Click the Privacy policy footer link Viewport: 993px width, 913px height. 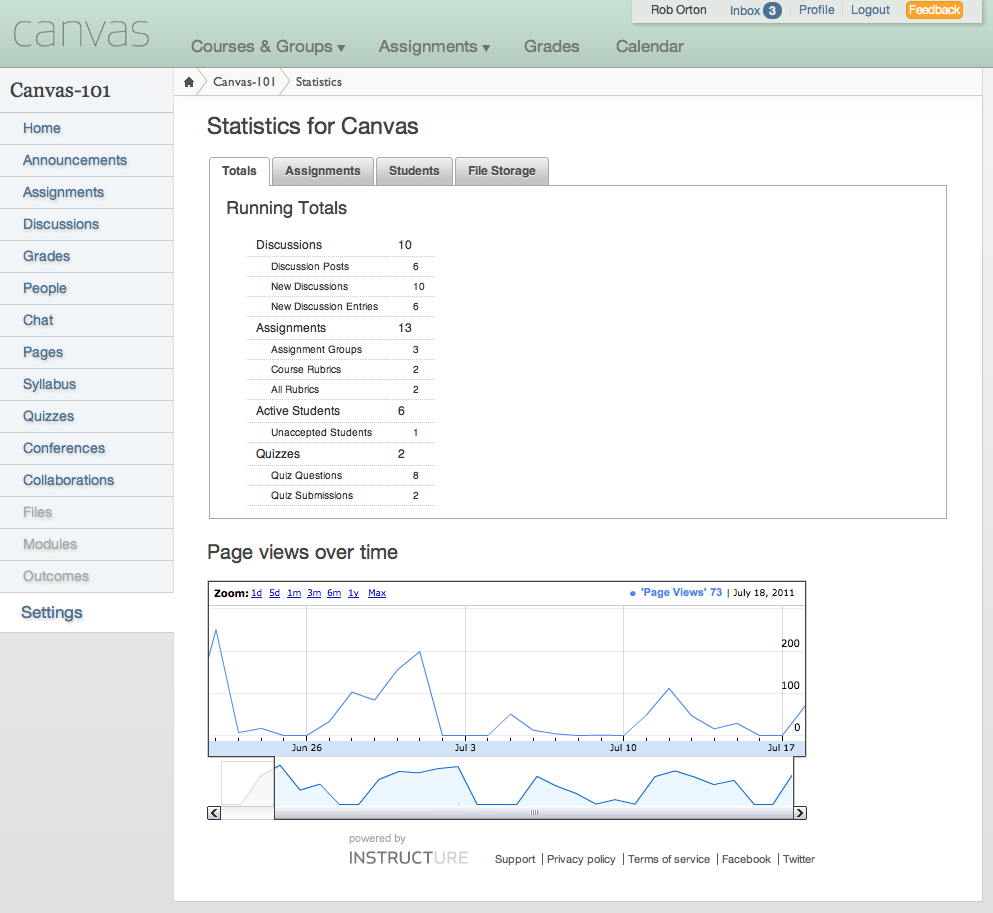coord(581,859)
